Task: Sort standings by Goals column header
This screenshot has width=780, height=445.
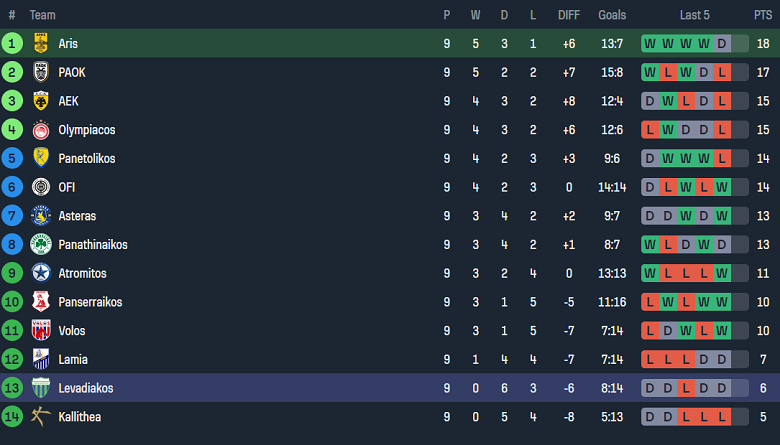Action: (x=612, y=15)
